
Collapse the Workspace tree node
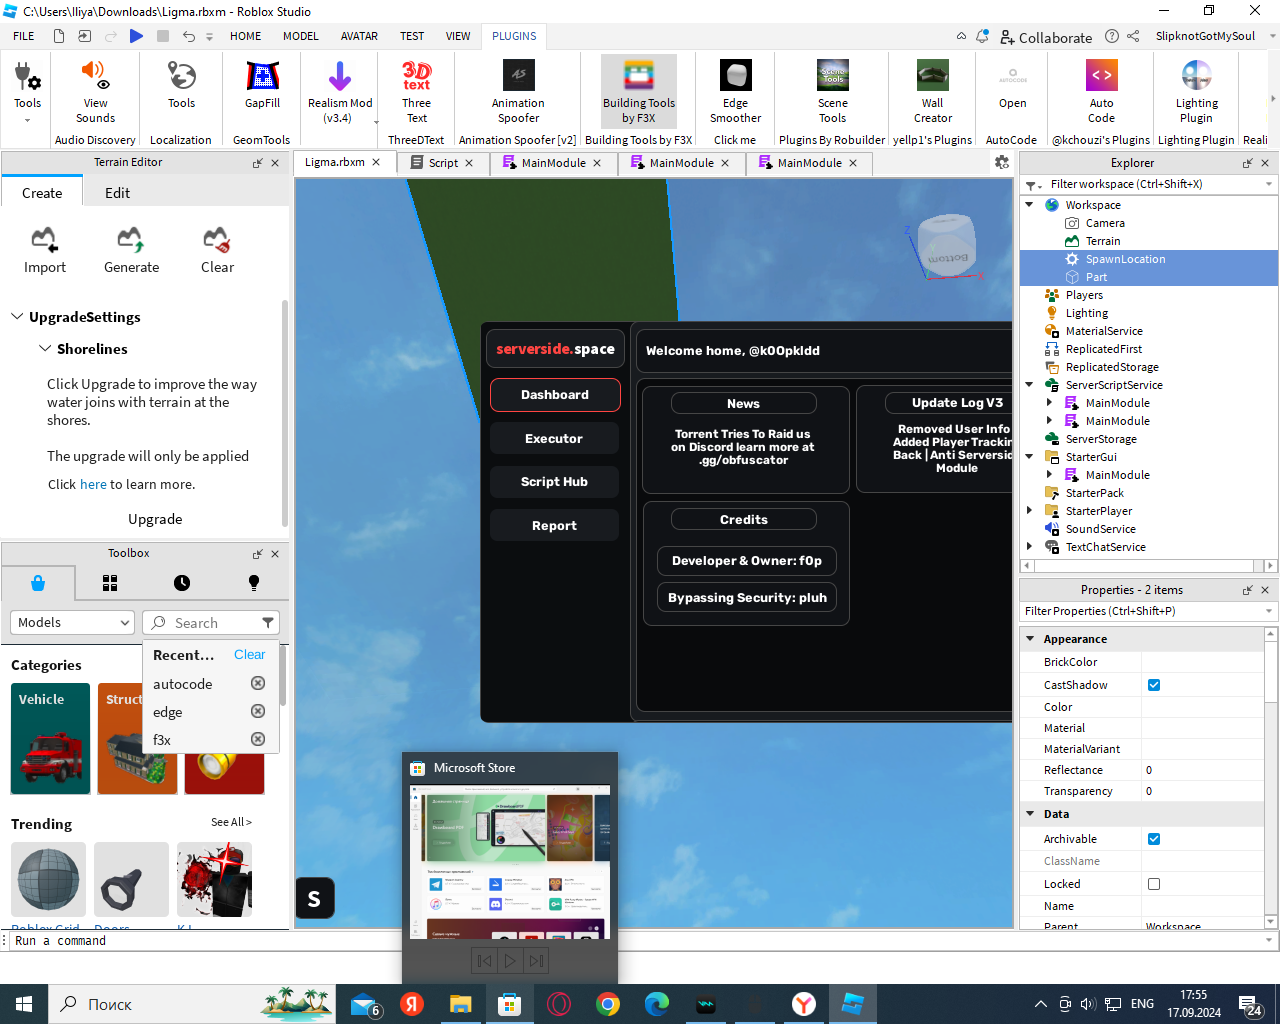tap(1029, 205)
